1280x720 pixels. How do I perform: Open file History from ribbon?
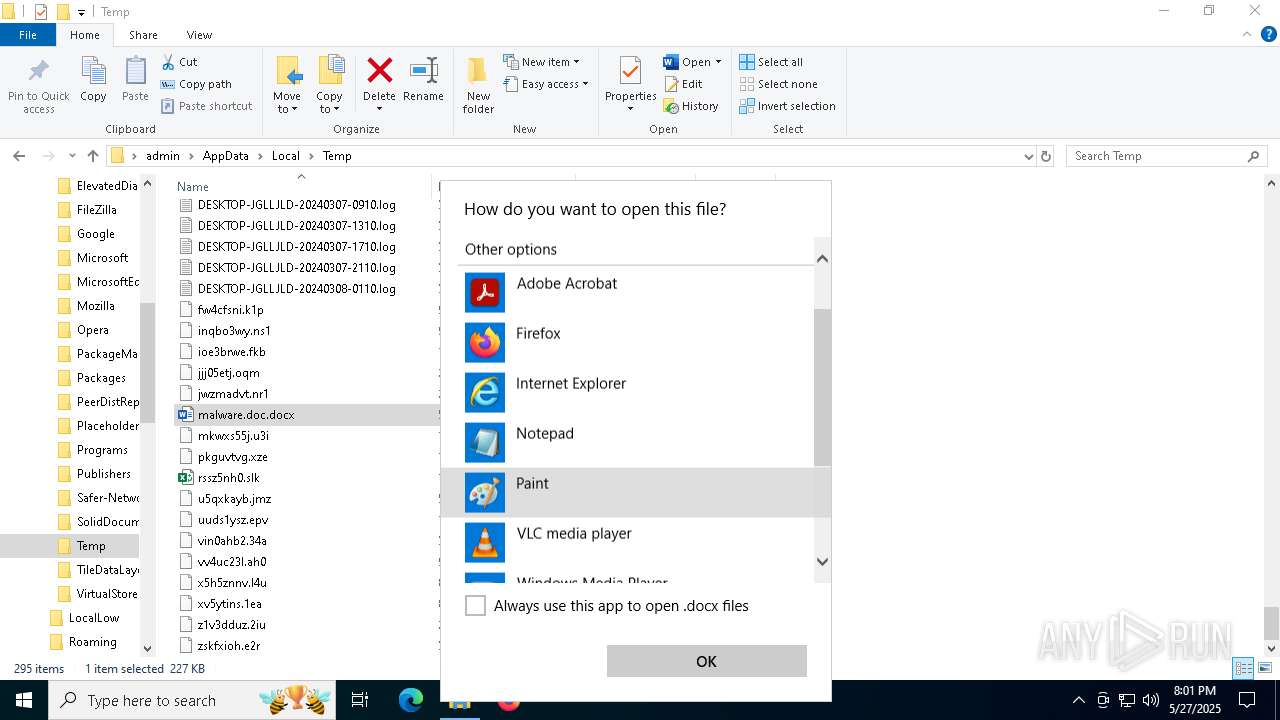pos(691,106)
